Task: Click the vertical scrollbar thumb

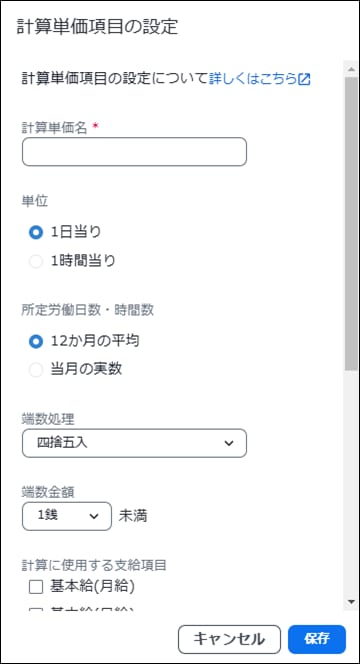Action: tap(351, 223)
